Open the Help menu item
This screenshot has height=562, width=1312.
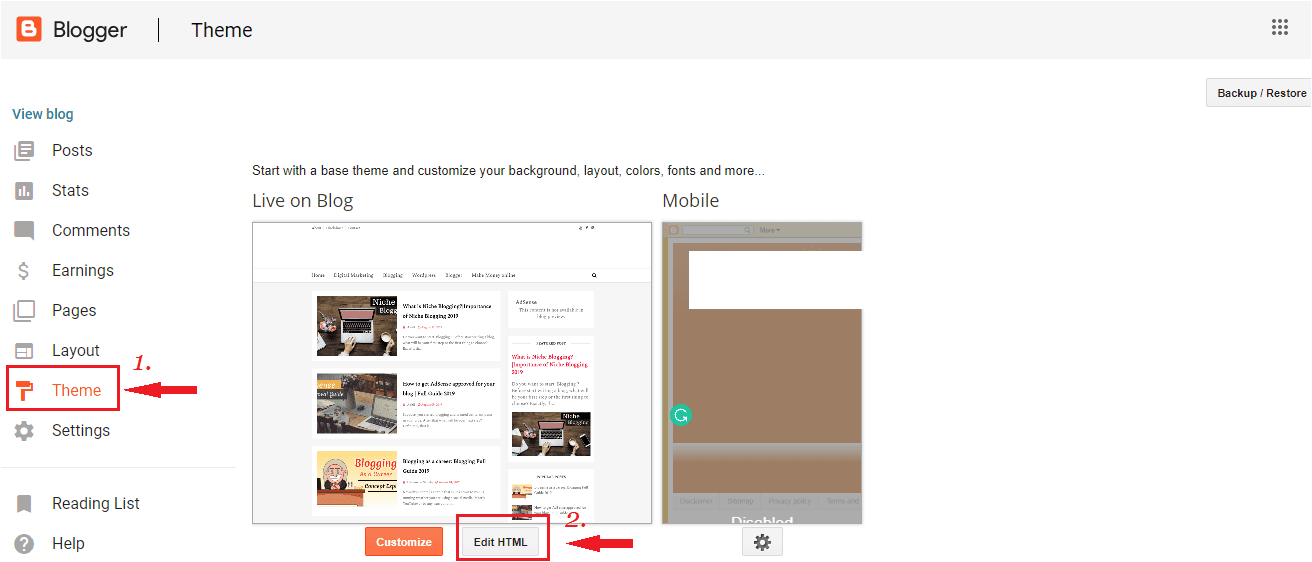[68, 544]
